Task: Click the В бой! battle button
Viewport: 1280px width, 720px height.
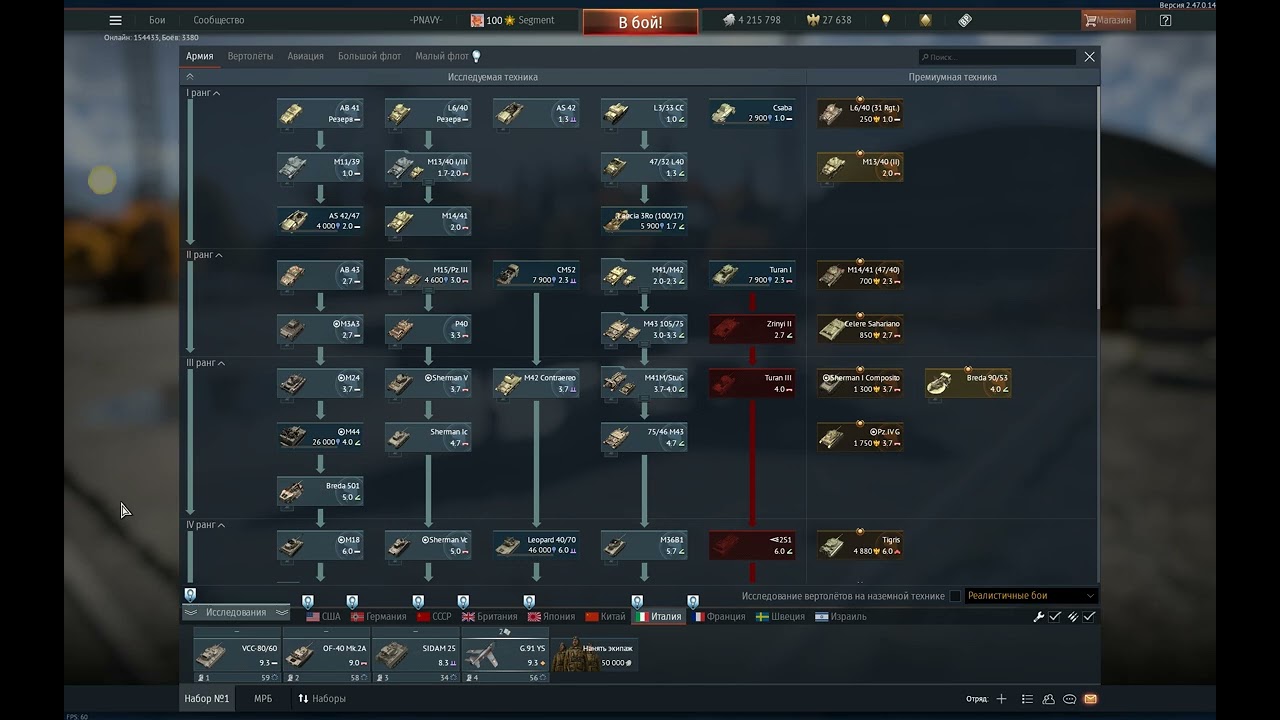Action: click(x=640, y=22)
